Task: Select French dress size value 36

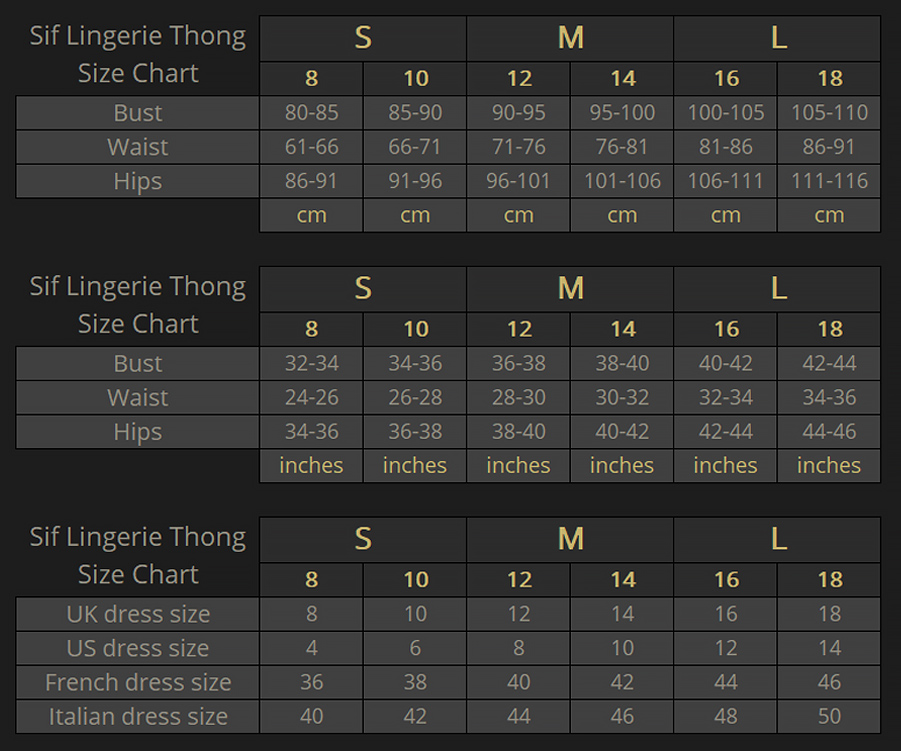Action: [x=311, y=682]
